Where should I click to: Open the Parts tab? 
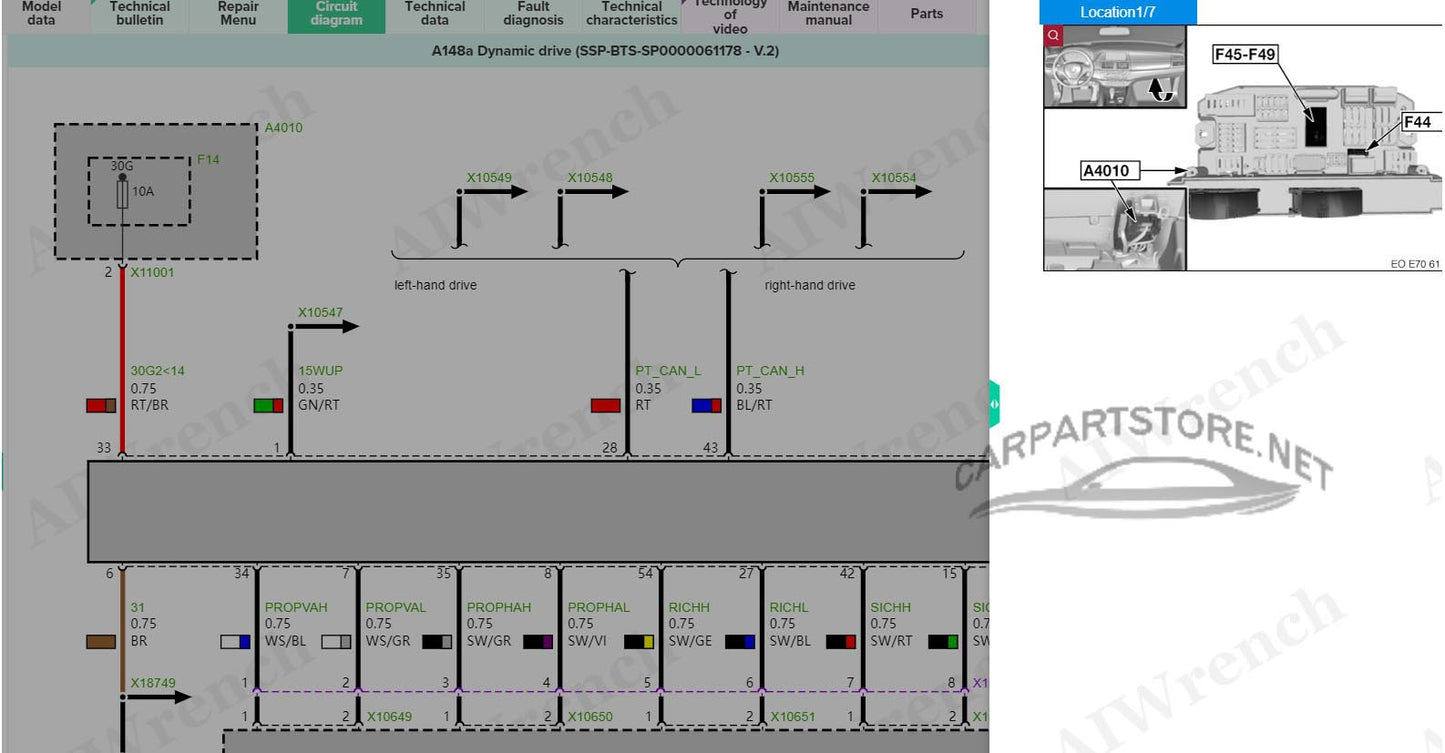tap(926, 14)
